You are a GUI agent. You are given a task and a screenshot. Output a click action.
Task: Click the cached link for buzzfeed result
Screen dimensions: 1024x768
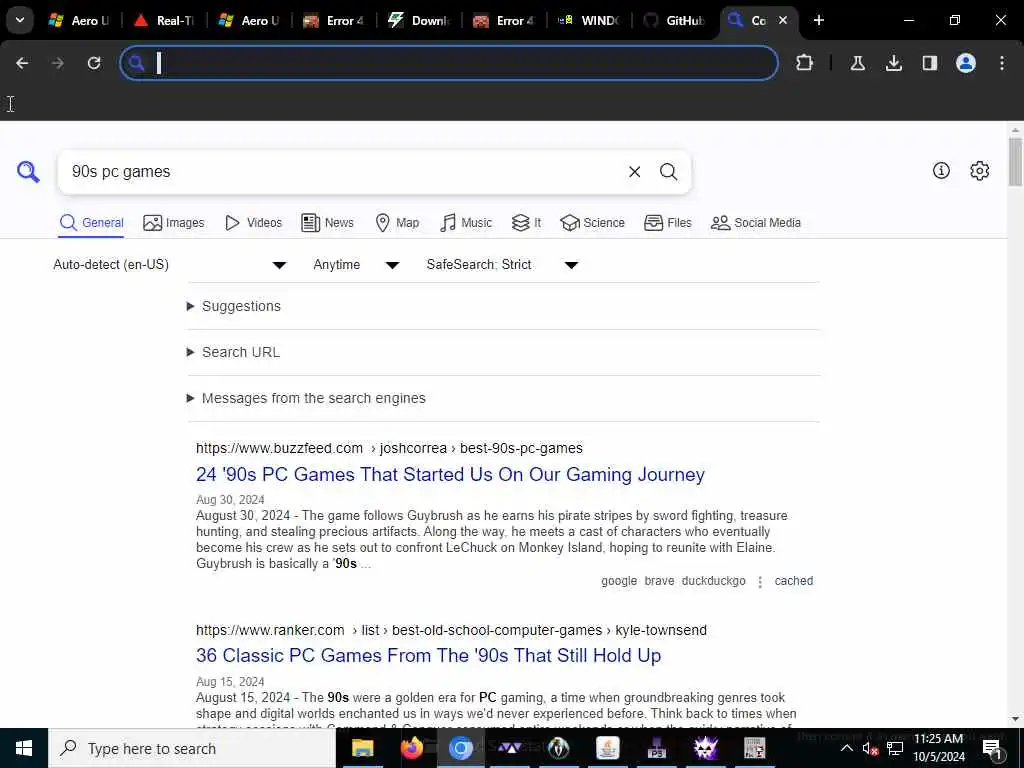(x=793, y=581)
